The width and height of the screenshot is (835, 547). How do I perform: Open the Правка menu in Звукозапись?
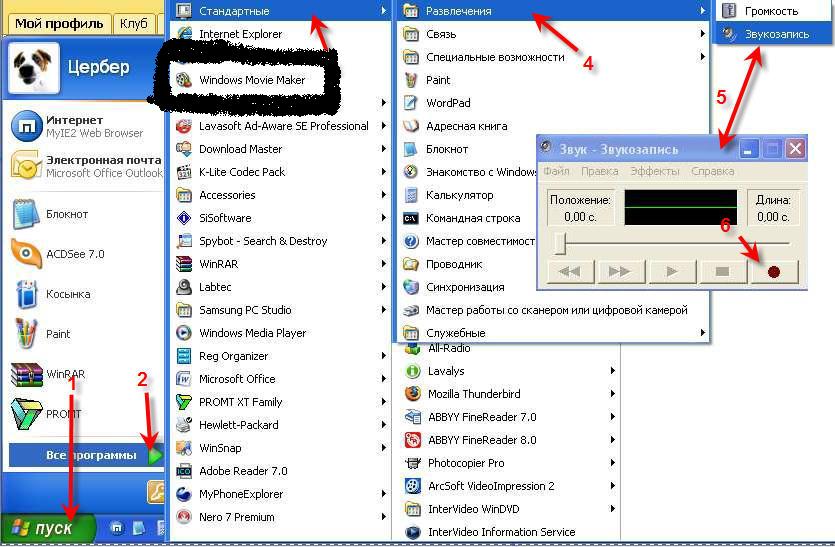(600, 172)
